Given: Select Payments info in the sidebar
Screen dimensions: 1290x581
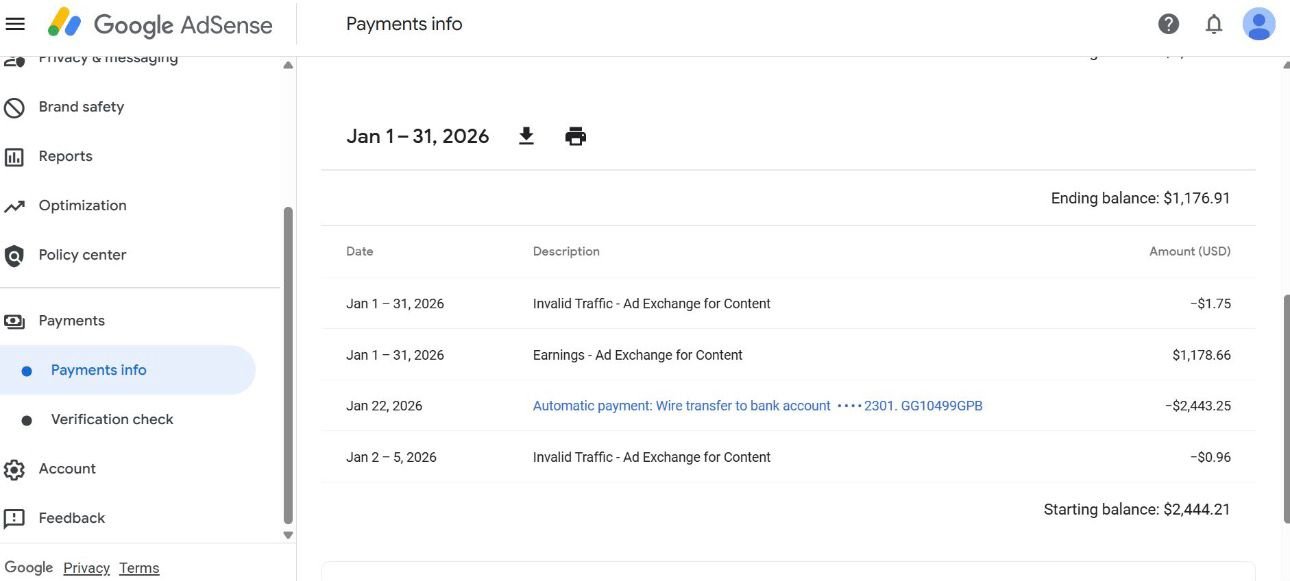Looking at the screenshot, I should coord(98,369).
